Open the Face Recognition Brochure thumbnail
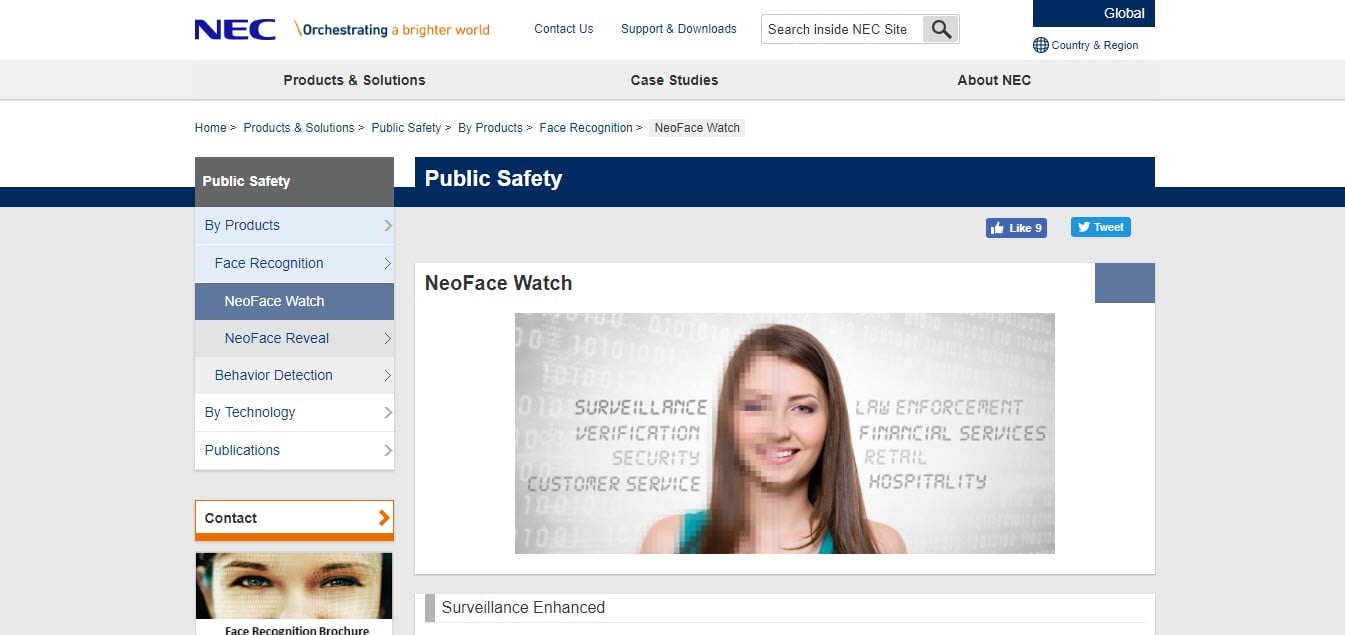 [x=294, y=594]
